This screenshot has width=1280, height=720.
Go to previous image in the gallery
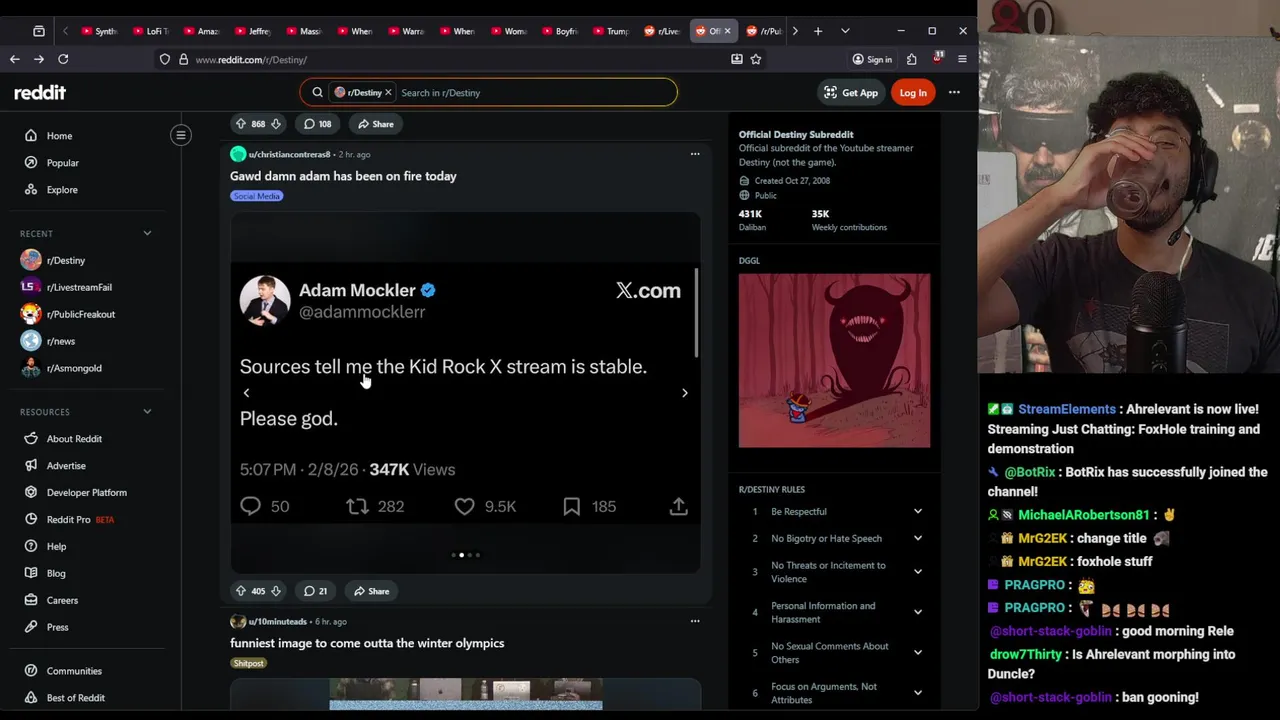[x=246, y=393]
